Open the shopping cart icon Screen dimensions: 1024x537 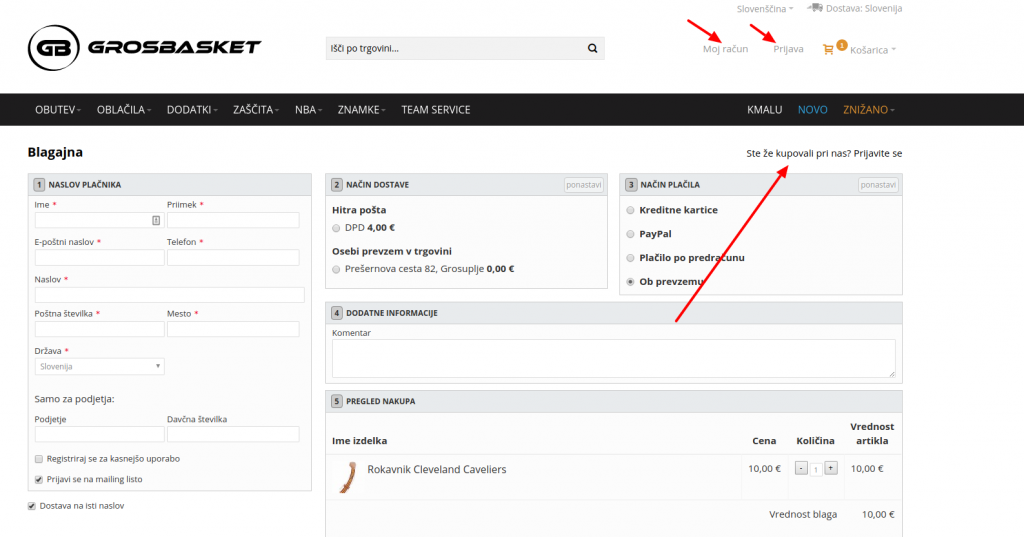(828, 49)
